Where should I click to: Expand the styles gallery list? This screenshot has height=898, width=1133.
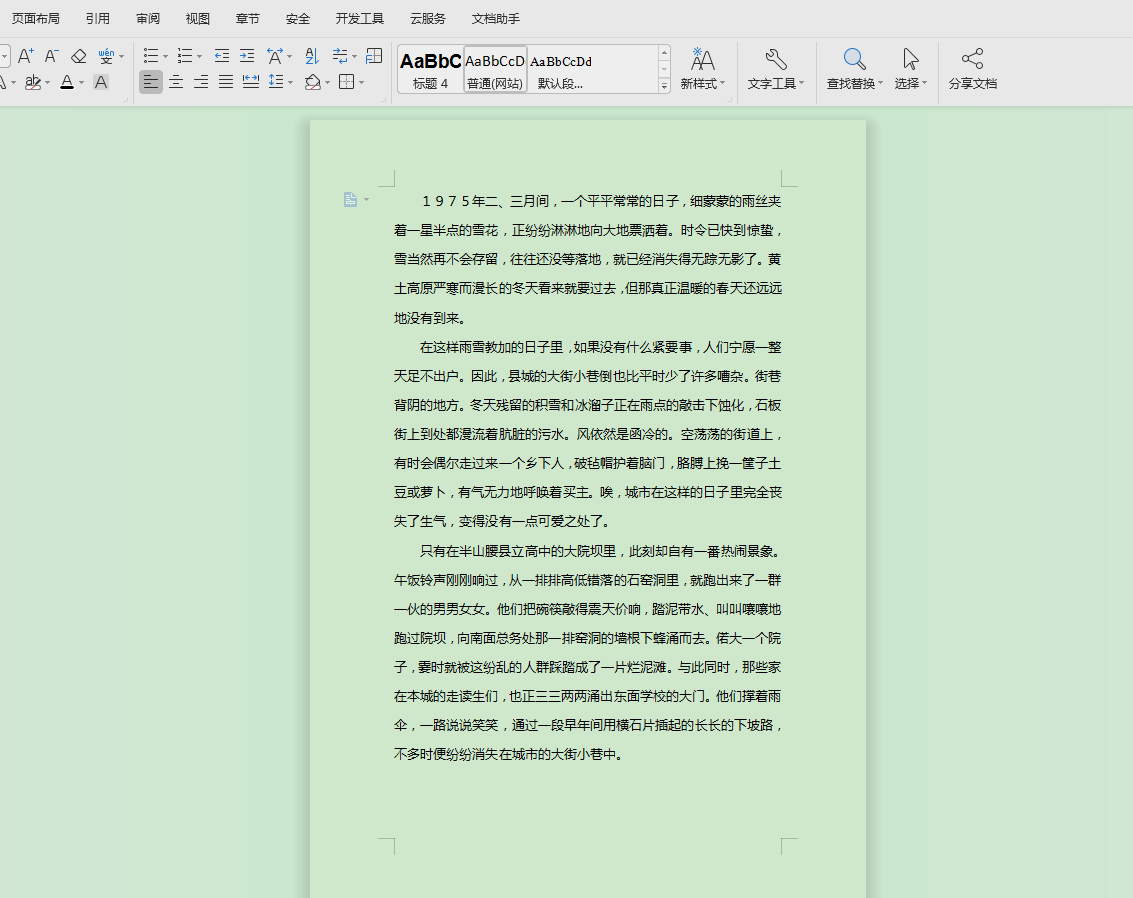[x=664, y=87]
